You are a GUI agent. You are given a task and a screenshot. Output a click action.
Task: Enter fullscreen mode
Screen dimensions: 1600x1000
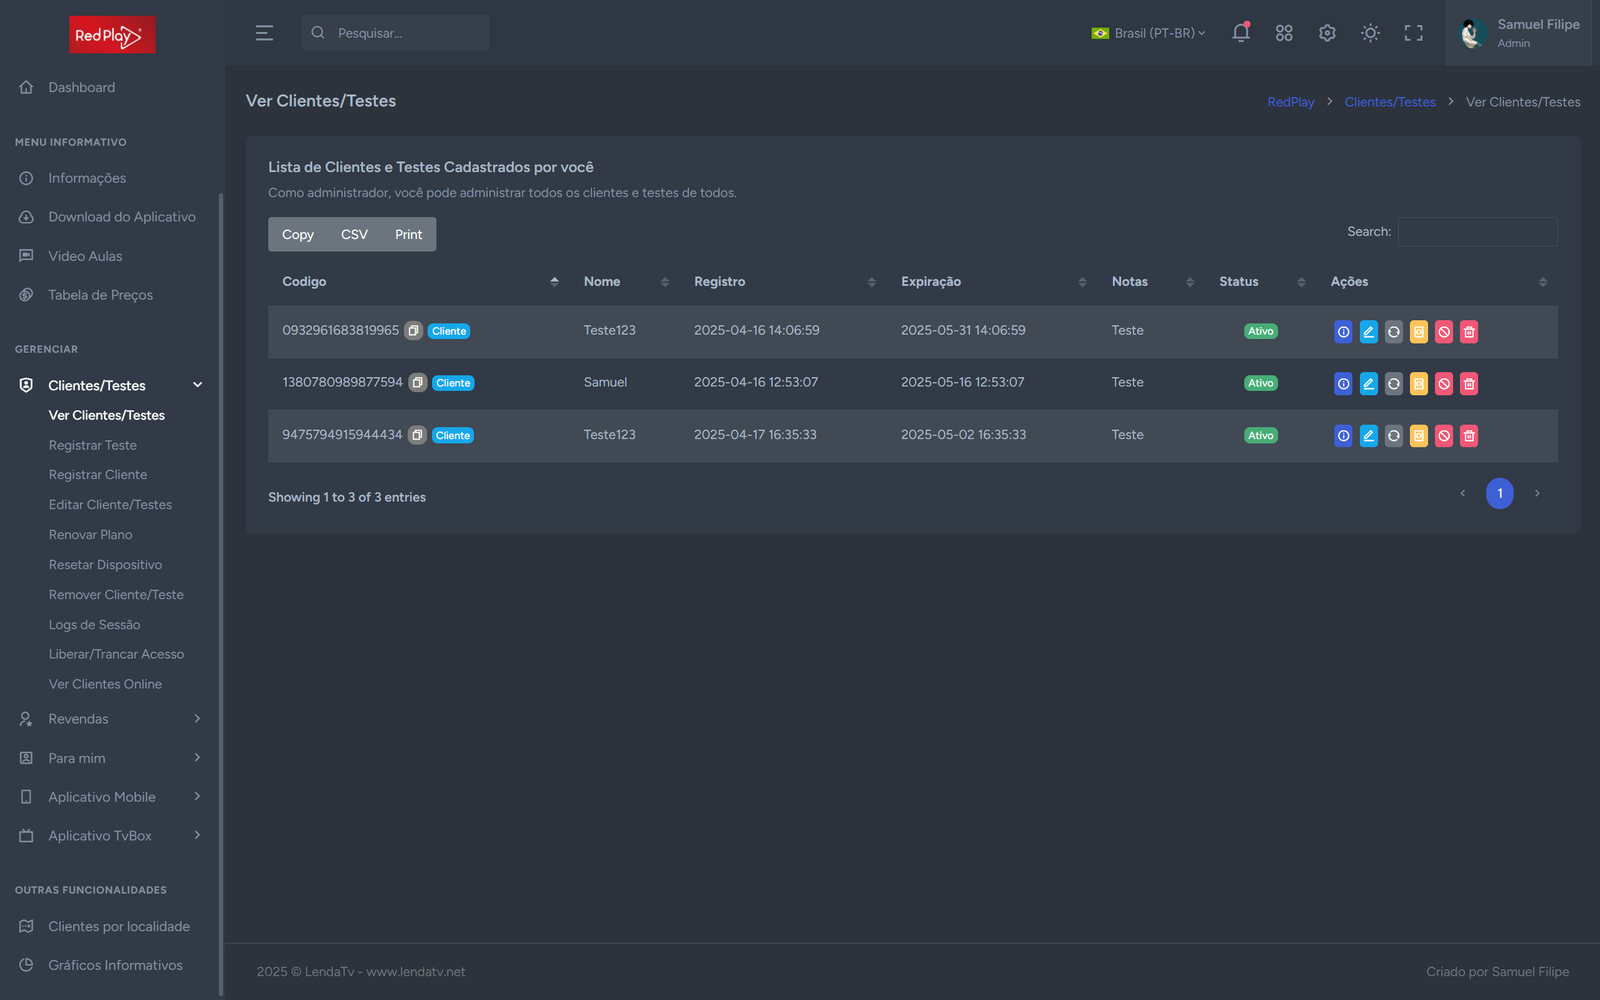[1413, 33]
